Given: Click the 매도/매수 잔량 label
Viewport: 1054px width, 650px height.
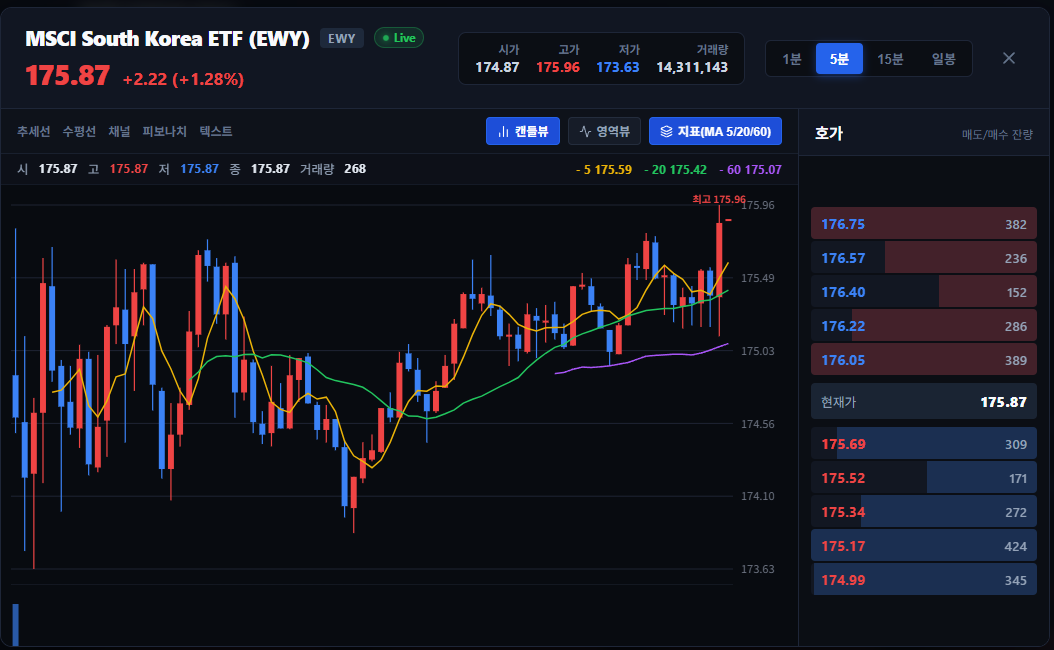Looking at the screenshot, I should coord(997,134).
